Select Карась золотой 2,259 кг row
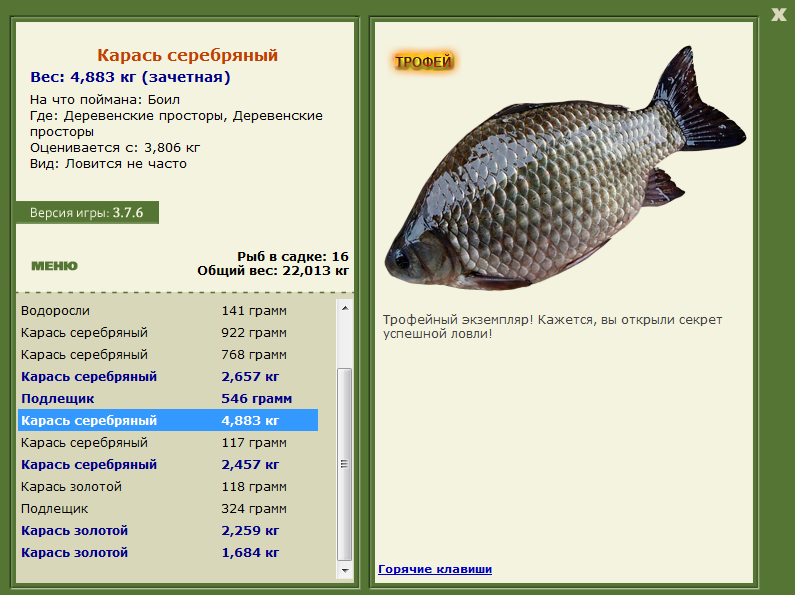Screen dimensions: 795x595 click(168, 531)
